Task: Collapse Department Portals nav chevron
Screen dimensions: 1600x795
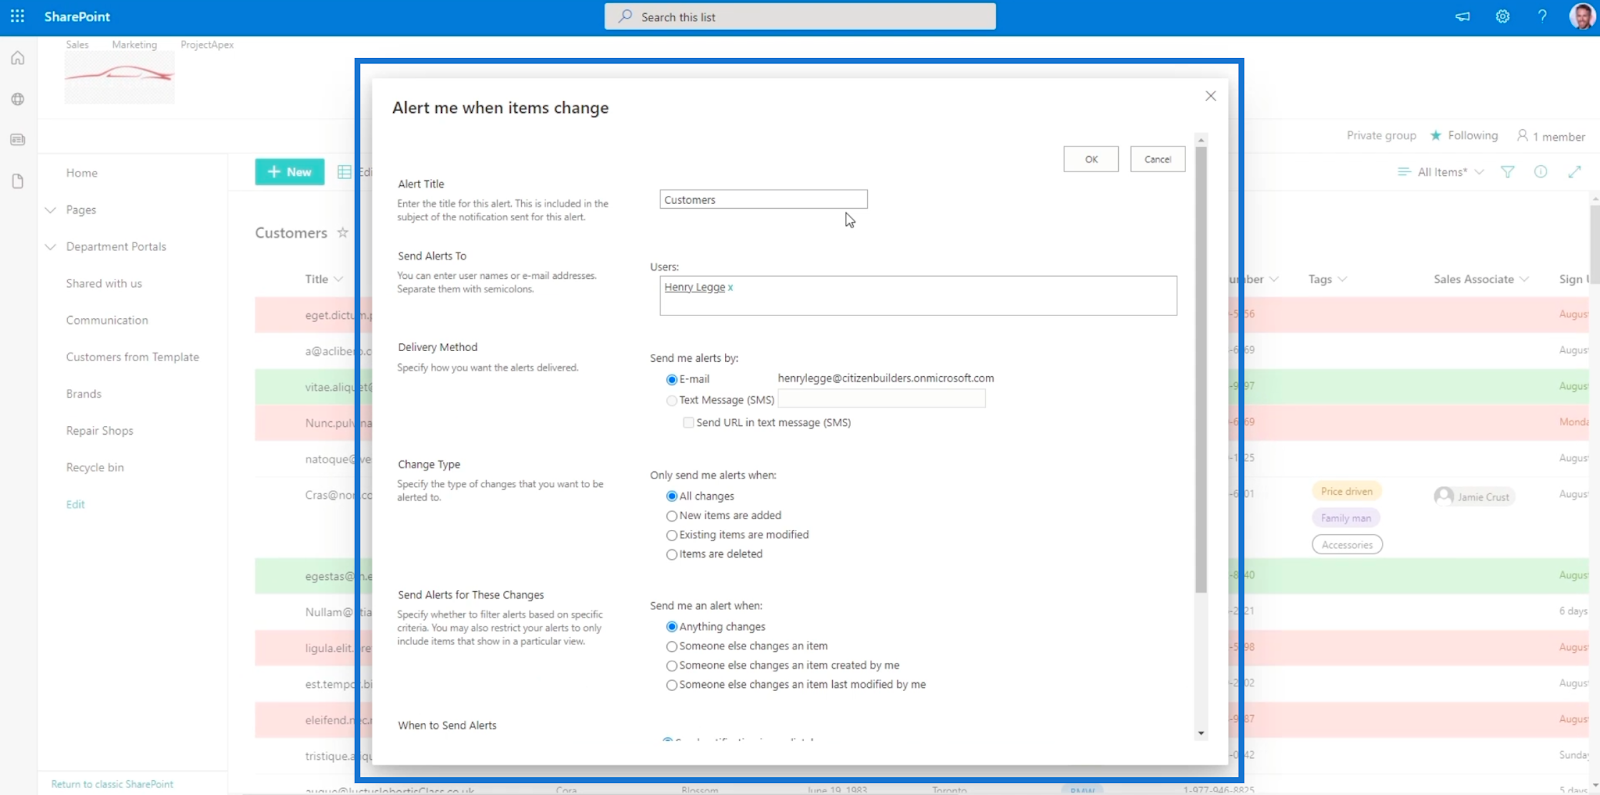Action: [x=50, y=247]
